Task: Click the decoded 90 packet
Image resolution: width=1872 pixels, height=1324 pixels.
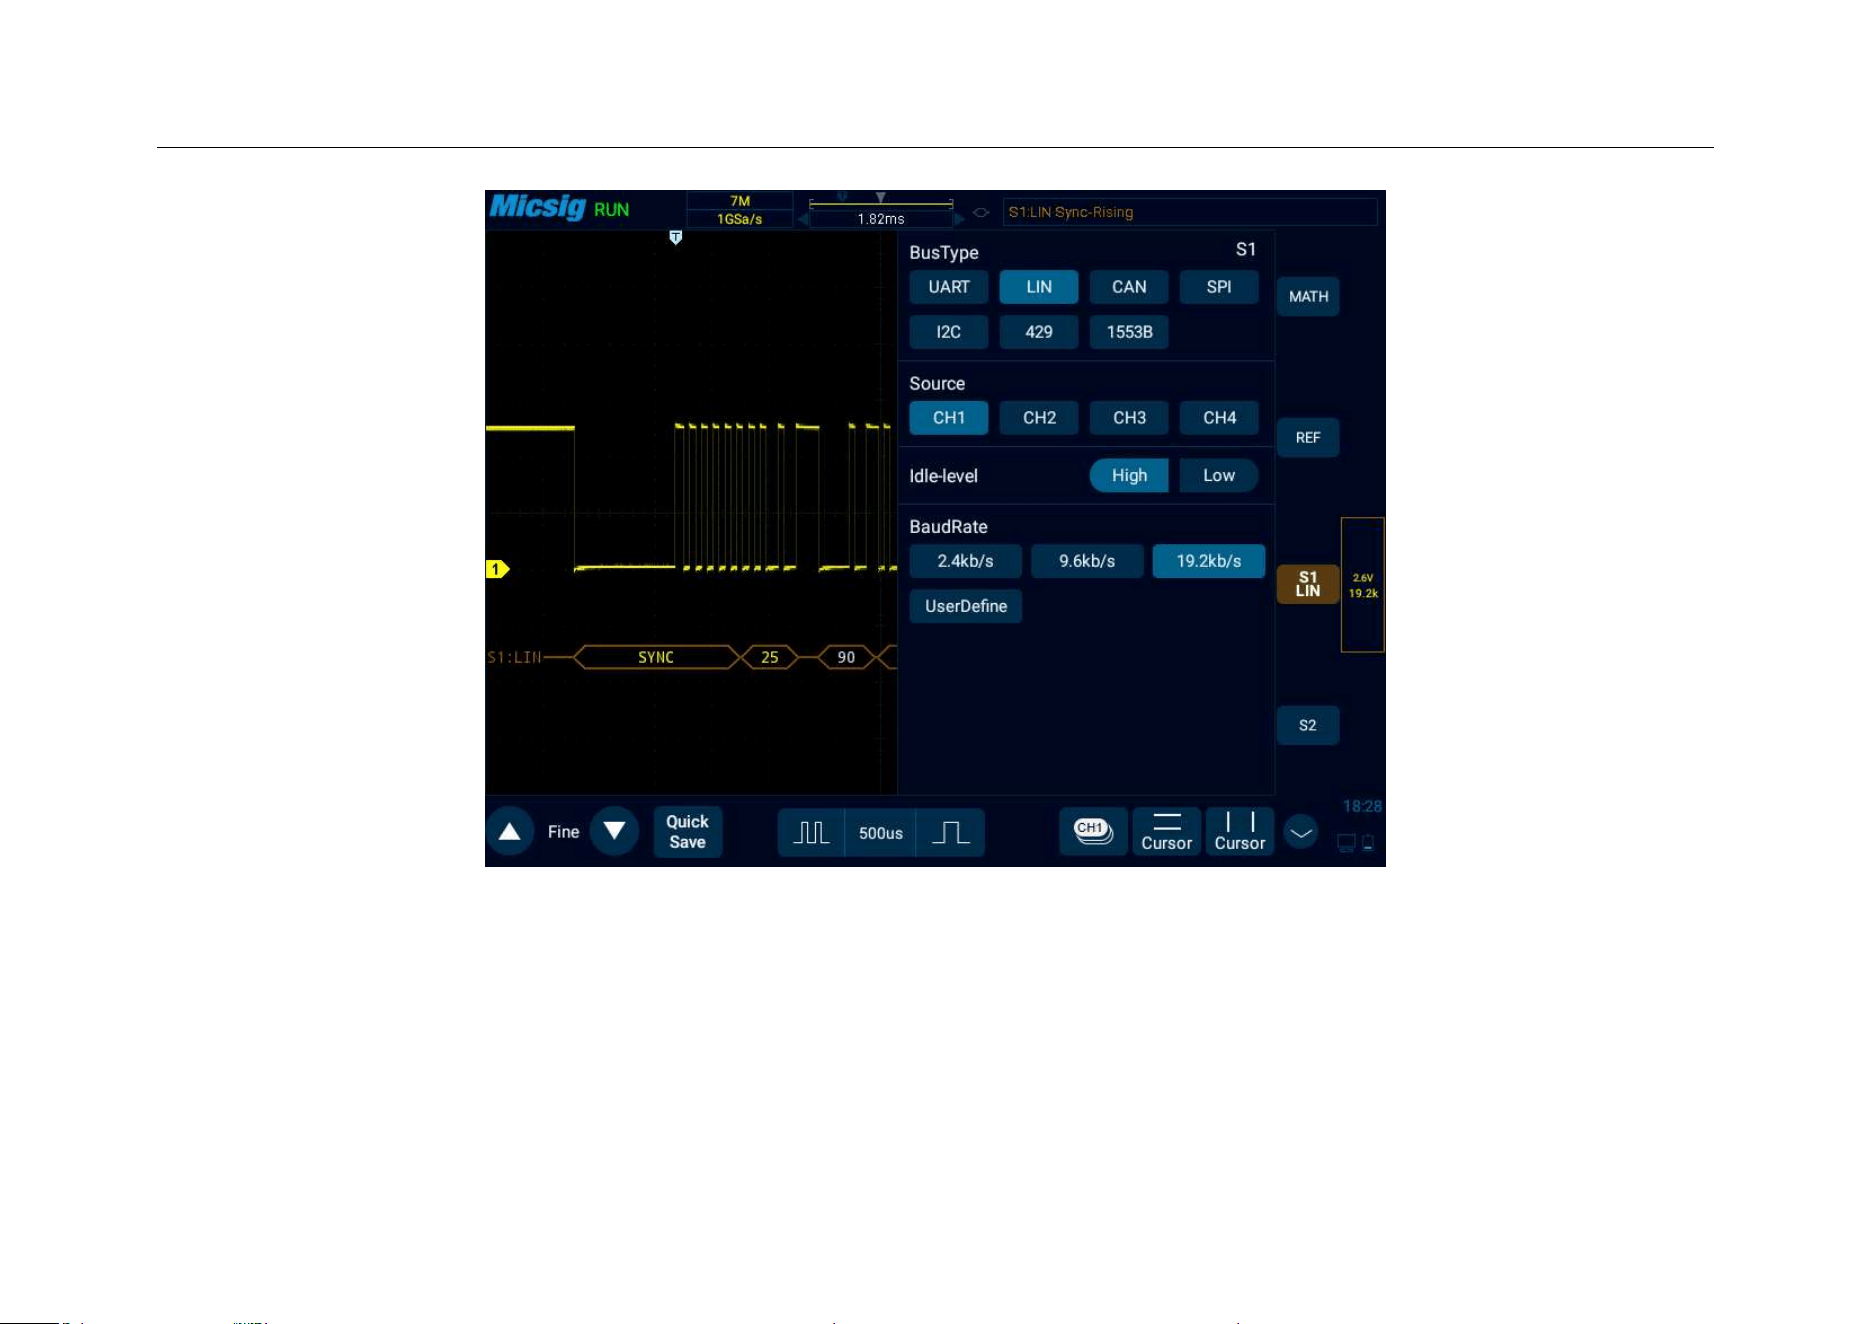Action: tap(846, 657)
